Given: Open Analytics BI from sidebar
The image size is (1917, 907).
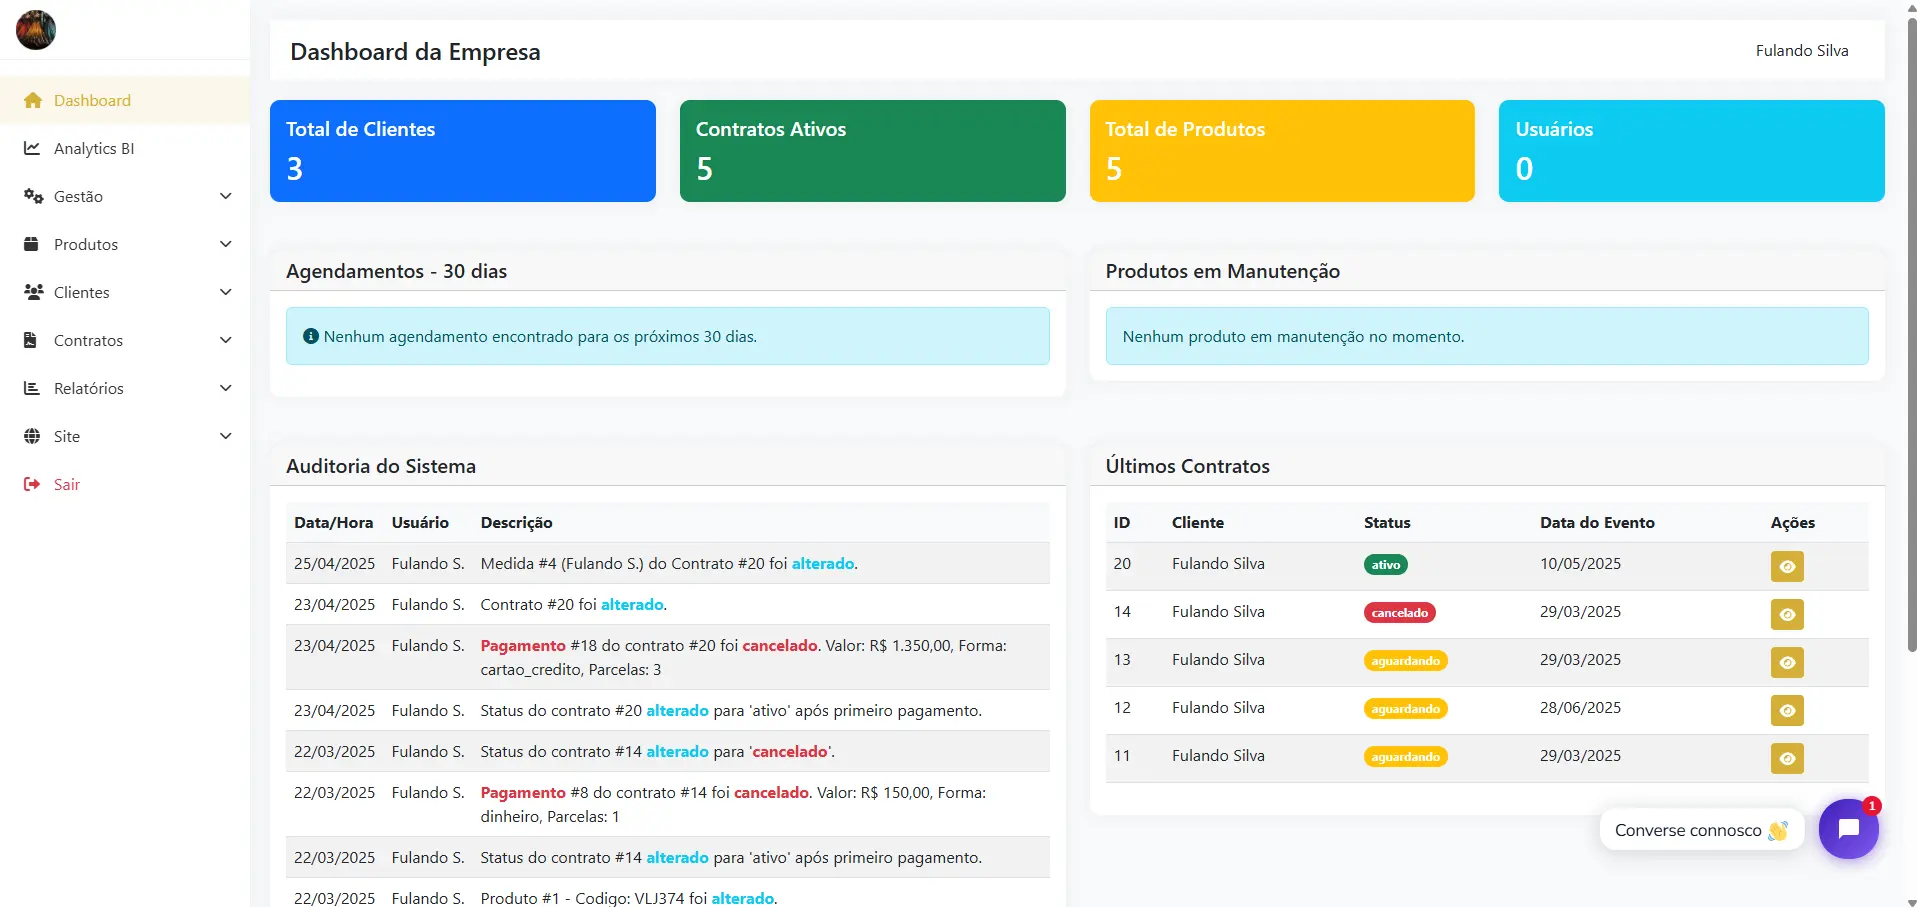Looking at the screenshot, I should point(125,148).
